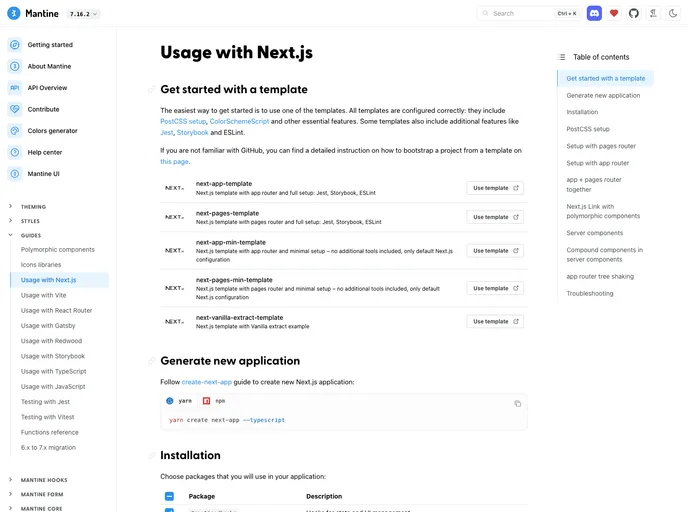Switch to dark color scheme
688x512 pixels.
(x=673, y=14)
